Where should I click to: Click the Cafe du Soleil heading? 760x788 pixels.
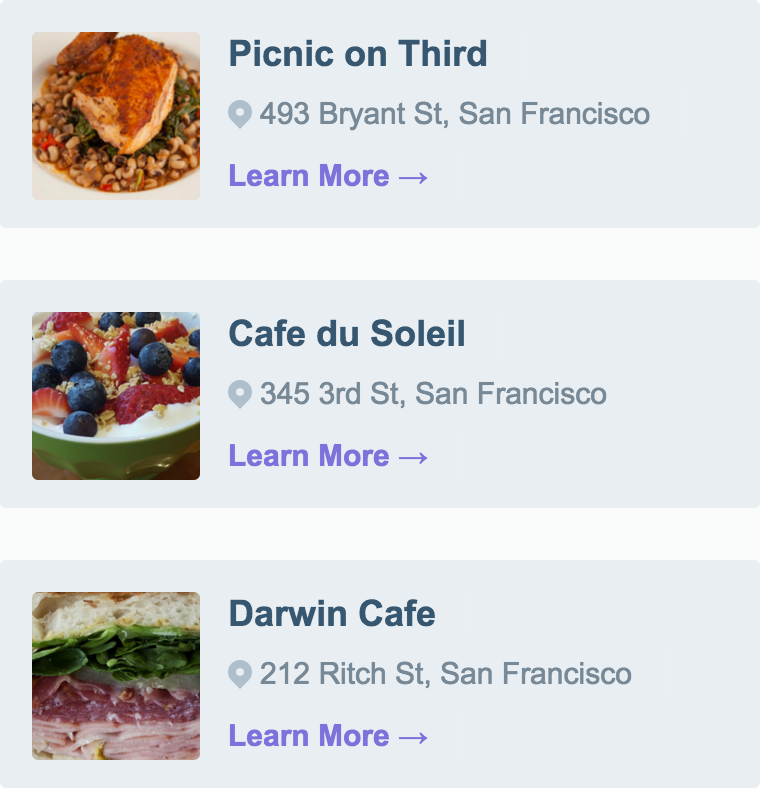point(347,333)
